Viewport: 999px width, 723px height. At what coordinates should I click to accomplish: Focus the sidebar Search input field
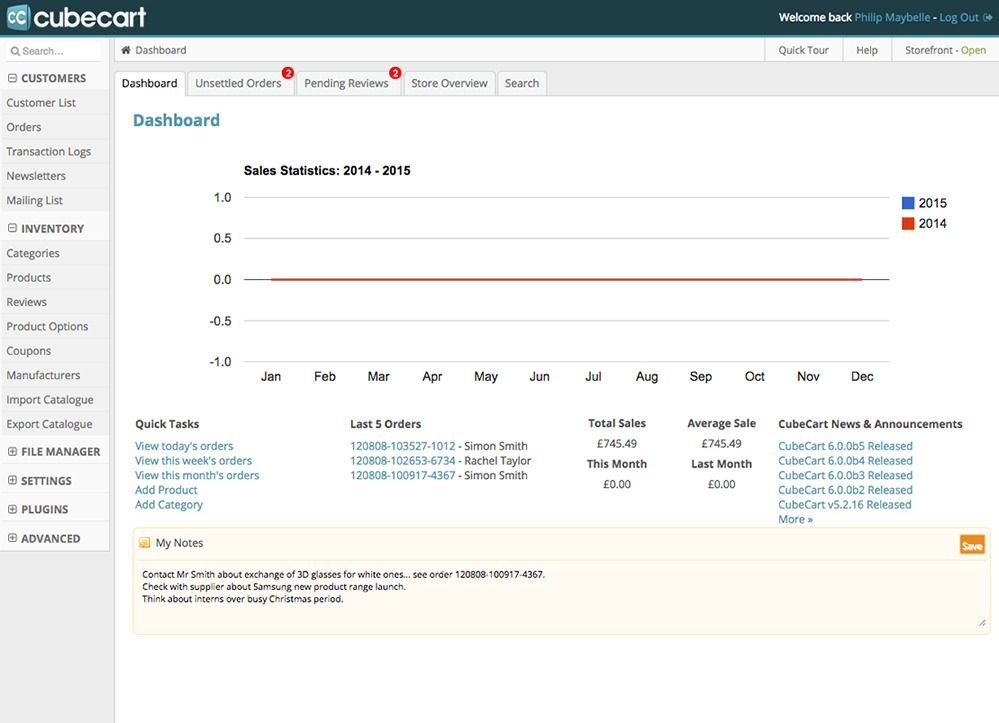(x=60, y=51)
